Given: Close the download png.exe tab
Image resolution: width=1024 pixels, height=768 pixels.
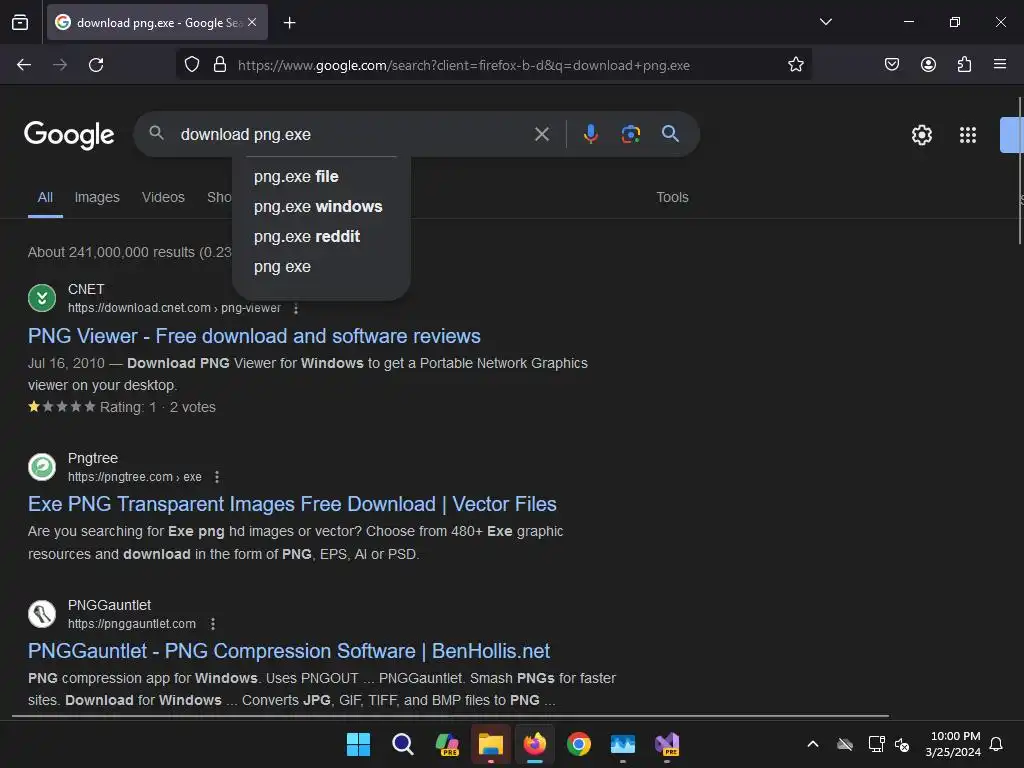Looking at the screenshot, I should 252,22.
